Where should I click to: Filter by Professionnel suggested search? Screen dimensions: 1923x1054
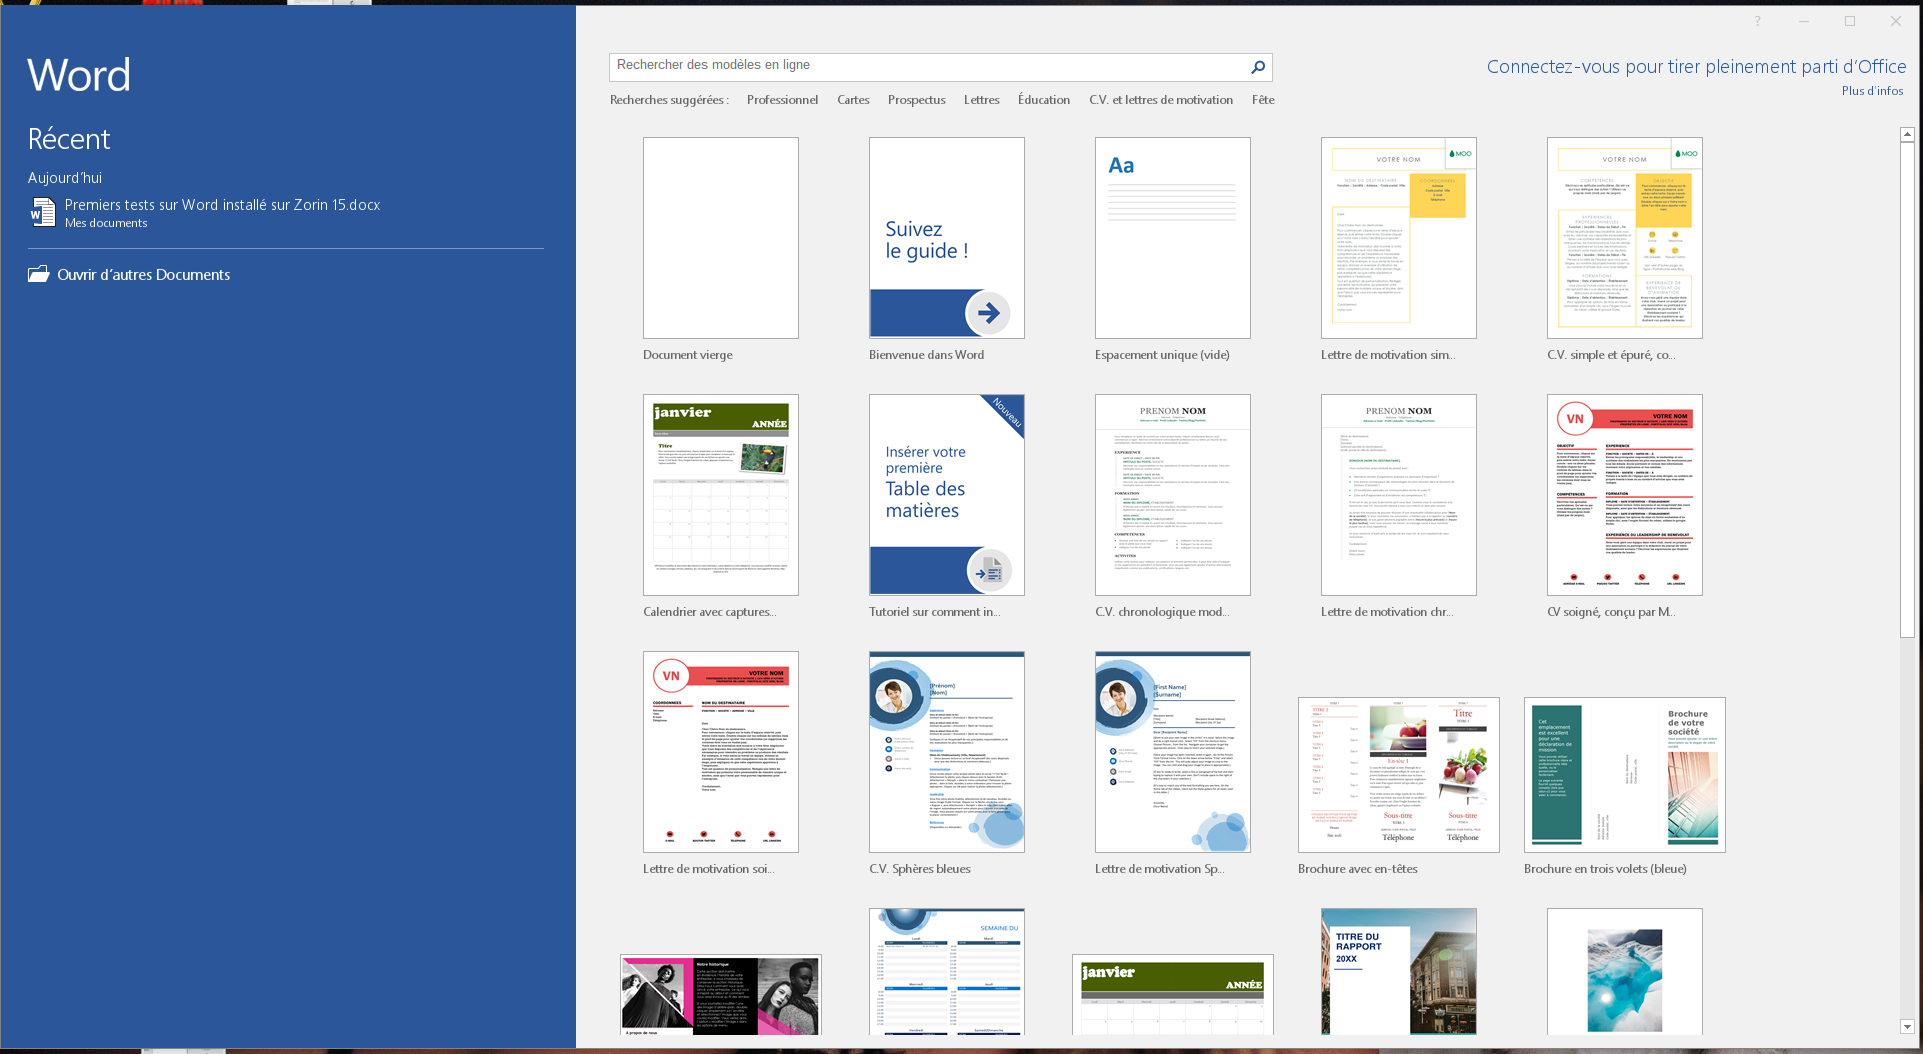pyautogui.click(x=782, y=100)
